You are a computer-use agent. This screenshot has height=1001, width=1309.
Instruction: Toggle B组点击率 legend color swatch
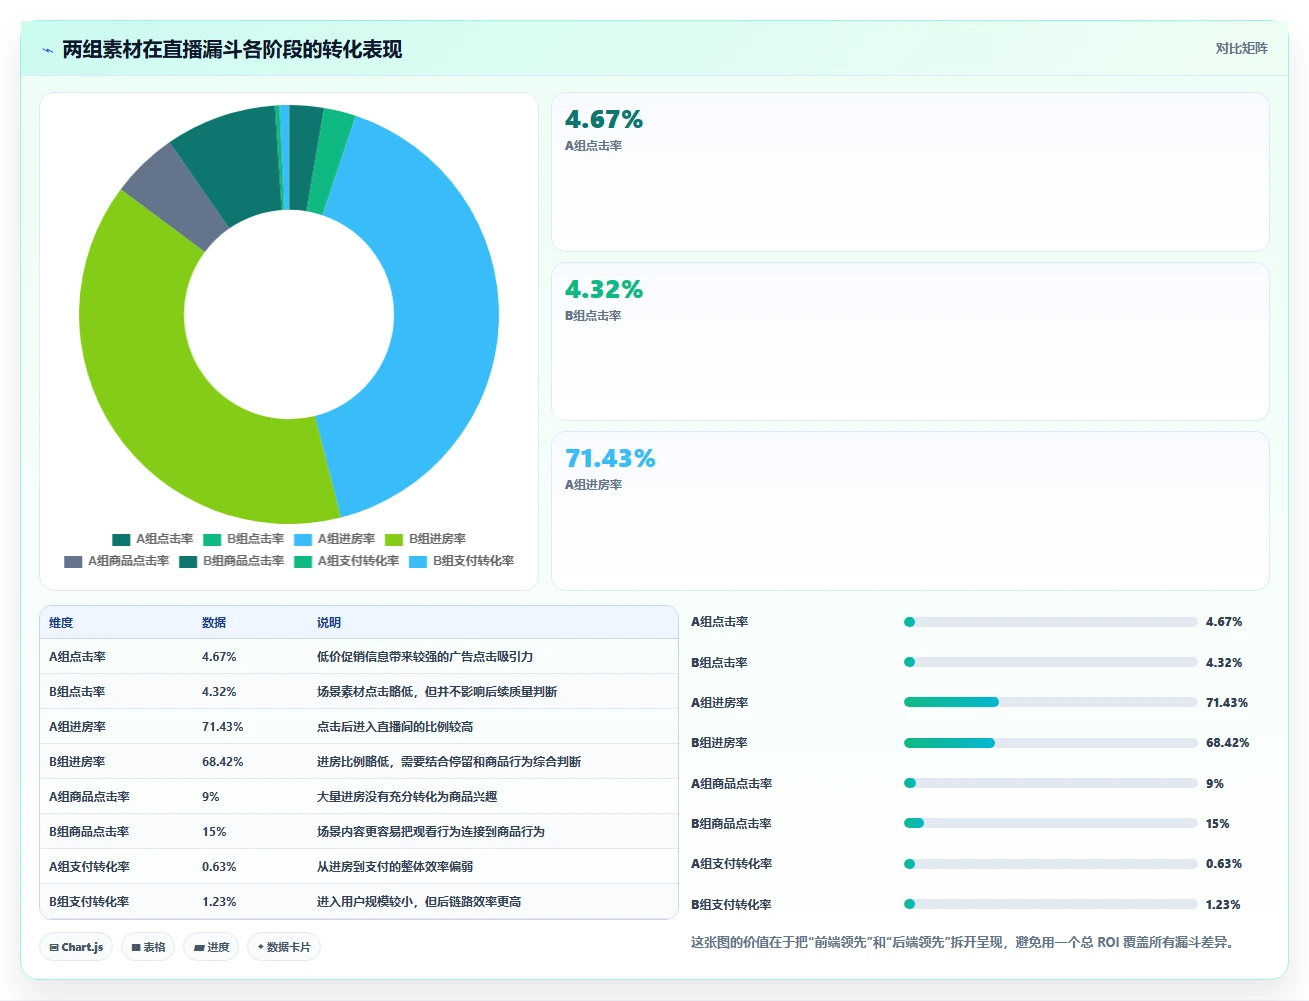[212, 539]
